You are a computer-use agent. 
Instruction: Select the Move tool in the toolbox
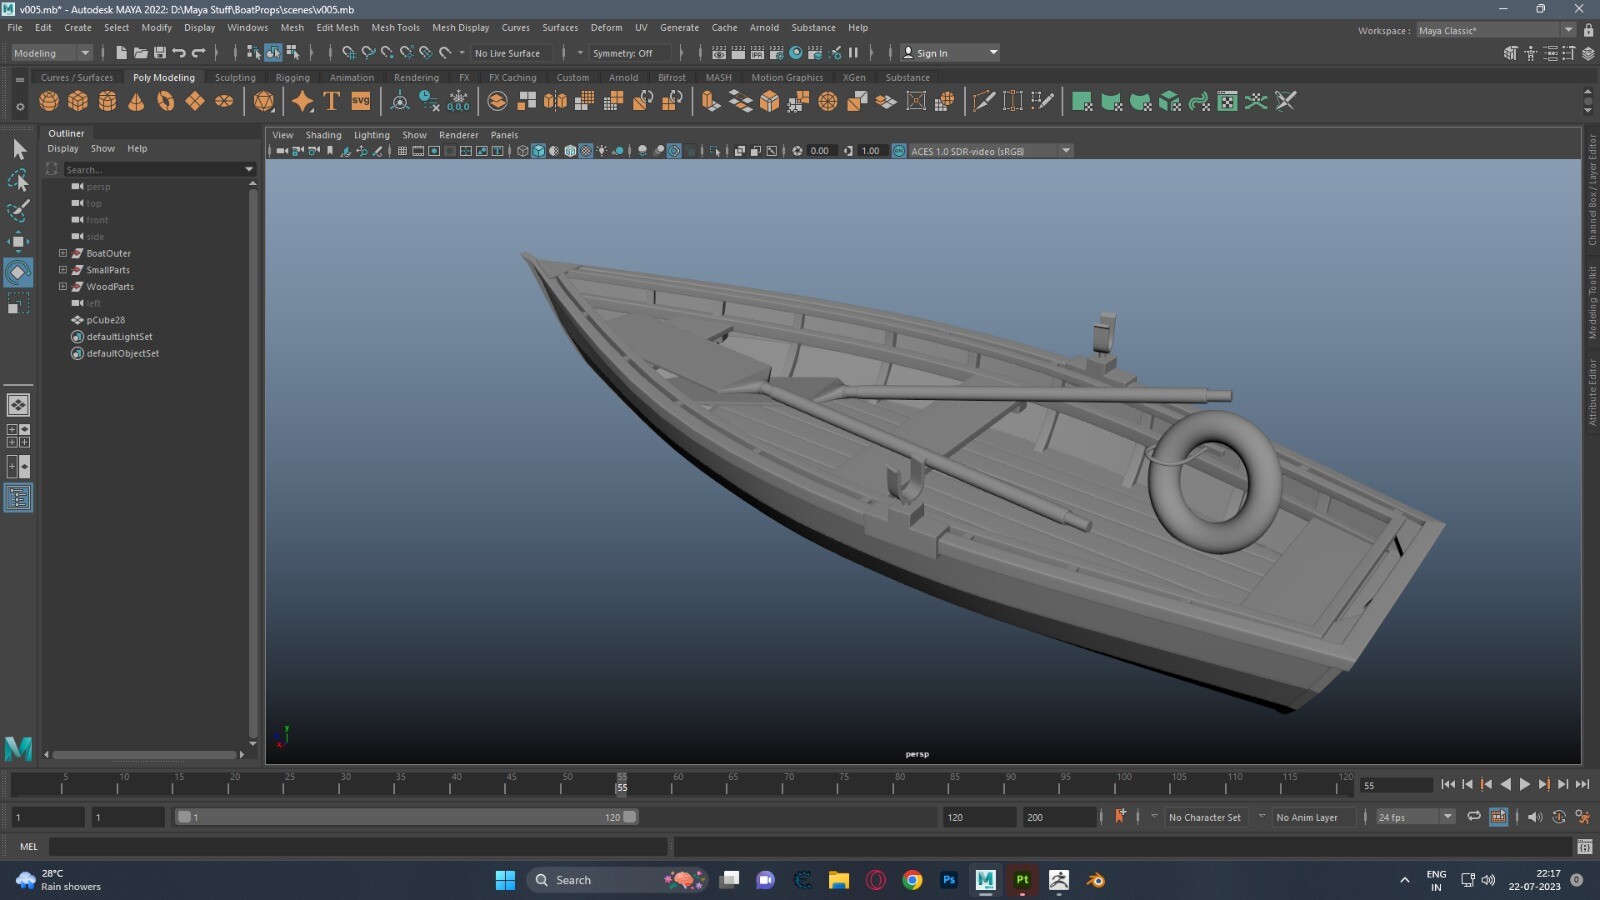point(18,240)
